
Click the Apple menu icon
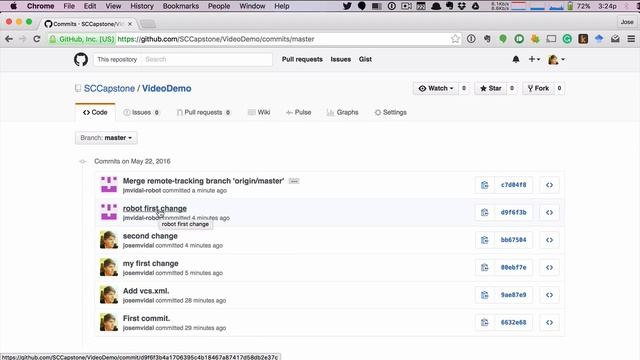coord(13,6)
